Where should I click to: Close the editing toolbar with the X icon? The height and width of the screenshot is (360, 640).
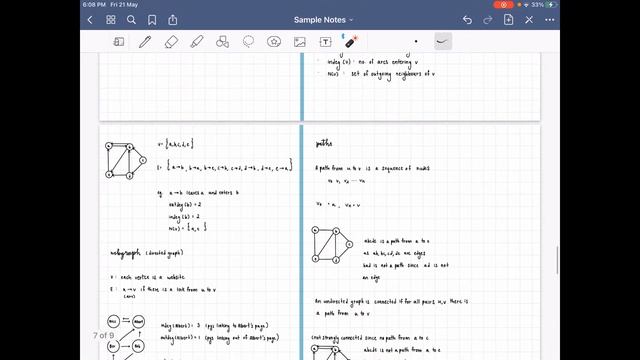tap(529, 20)
